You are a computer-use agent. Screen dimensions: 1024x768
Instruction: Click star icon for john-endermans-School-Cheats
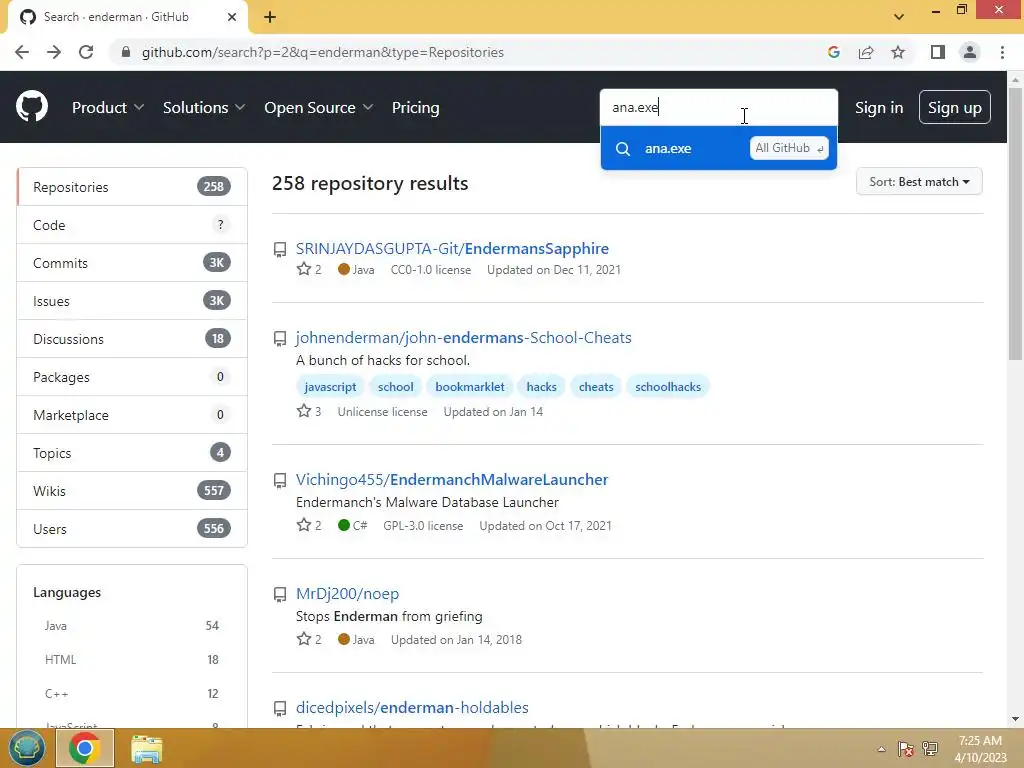(304, 411)
